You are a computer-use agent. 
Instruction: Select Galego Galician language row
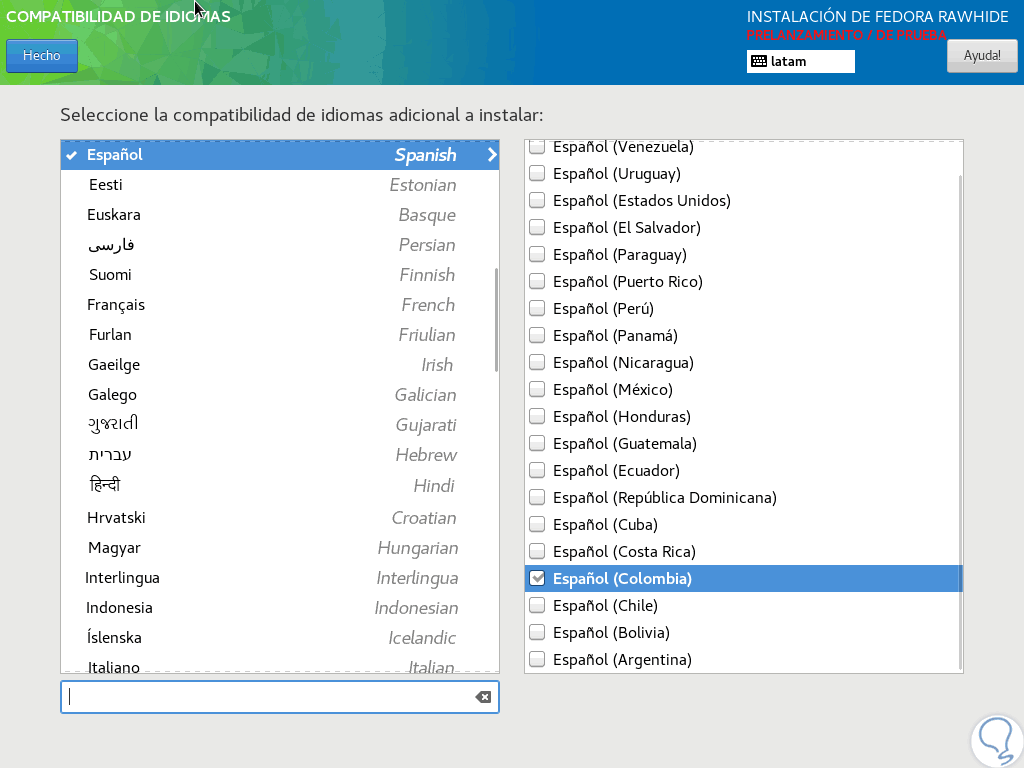280,395
